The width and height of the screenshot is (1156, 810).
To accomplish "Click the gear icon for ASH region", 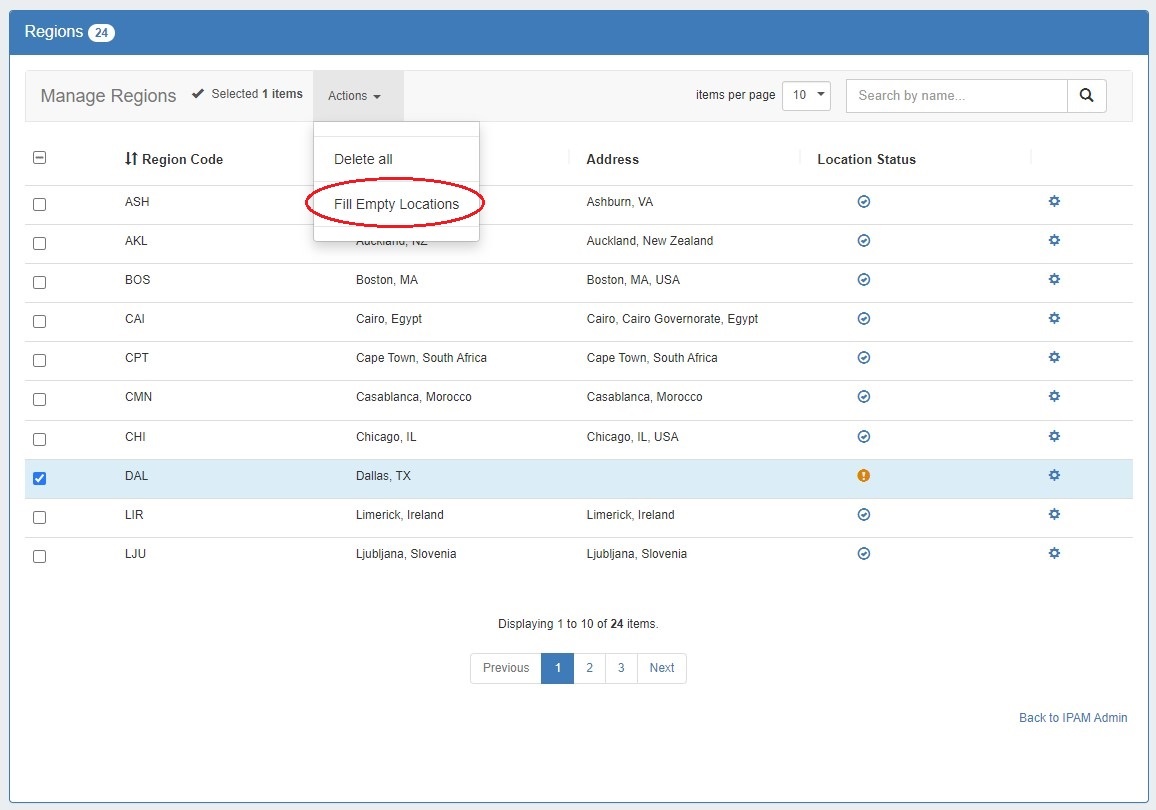I will [x=1054, y=202].
